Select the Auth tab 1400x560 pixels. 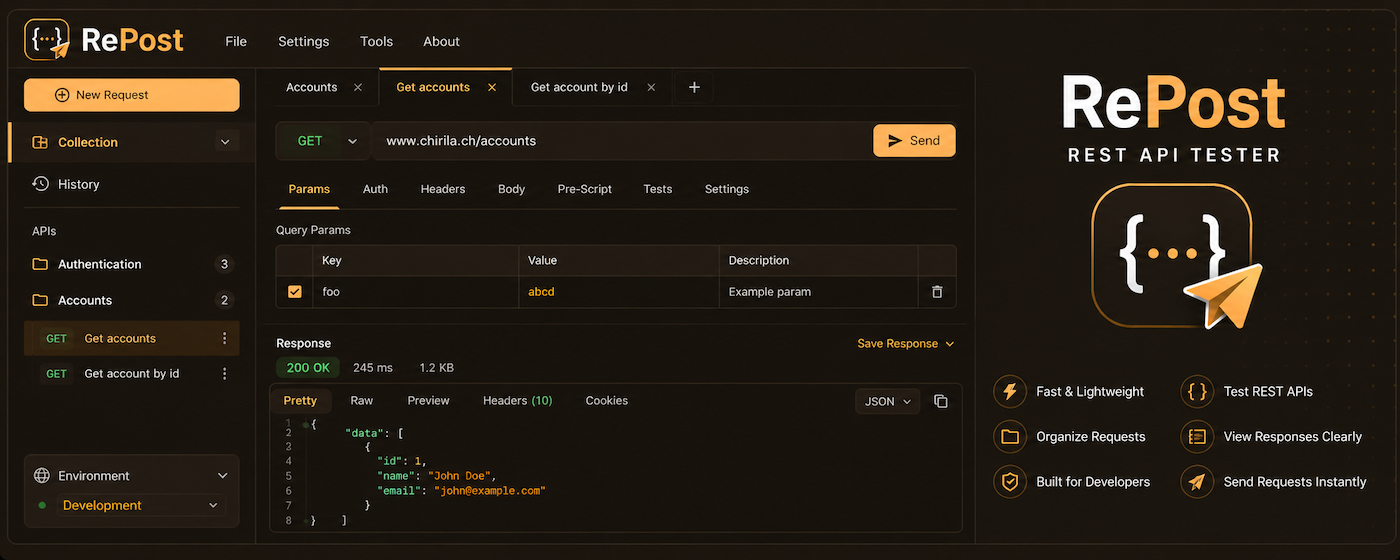(375, 189)
